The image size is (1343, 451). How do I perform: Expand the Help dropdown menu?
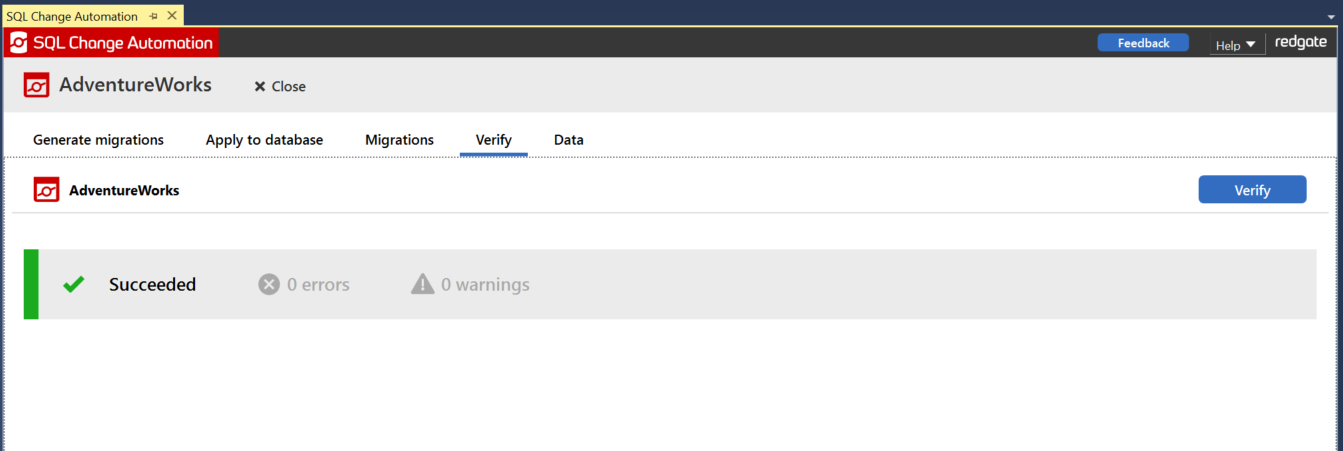[x=1236, y=45]
